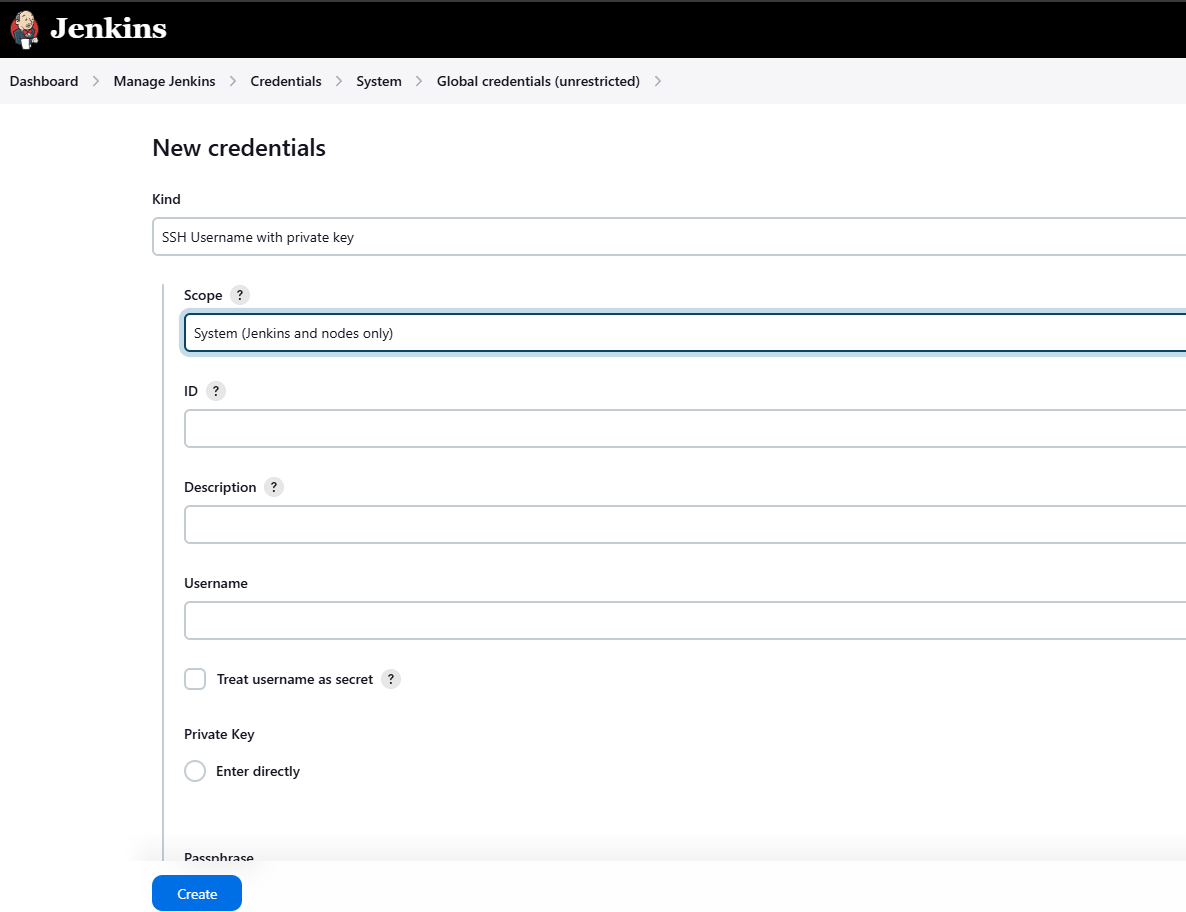The image size is (1186, 912).
Task: Open the Scope dropdown
Action: point(685,333)
